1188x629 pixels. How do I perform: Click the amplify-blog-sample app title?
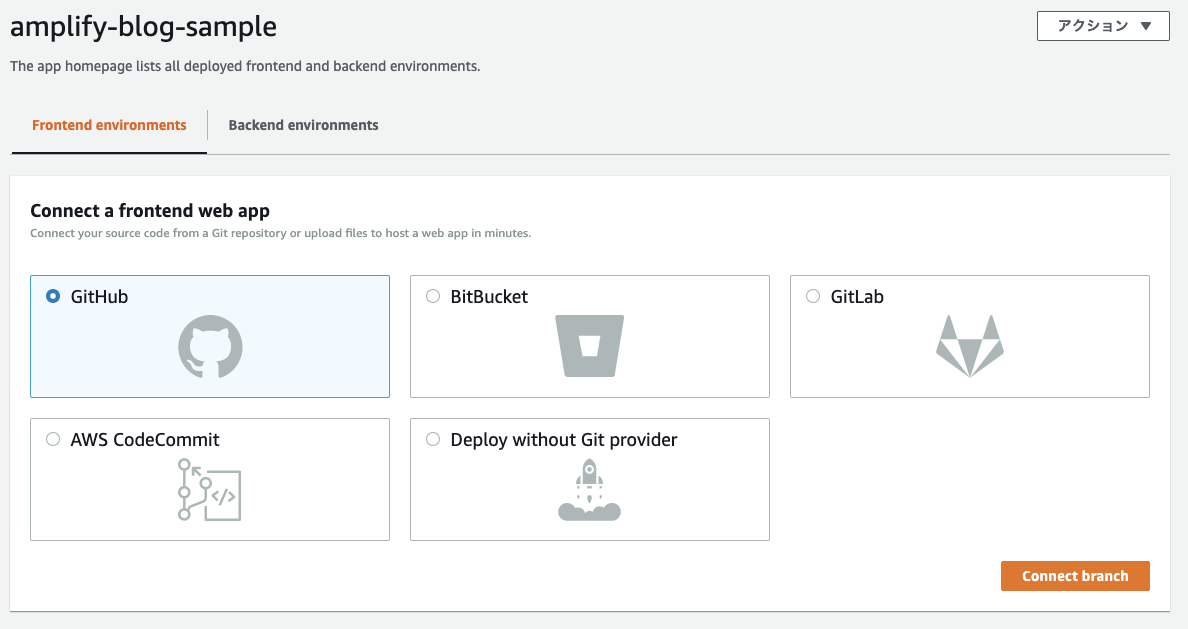pyautogui.click(x=143, y=27)
